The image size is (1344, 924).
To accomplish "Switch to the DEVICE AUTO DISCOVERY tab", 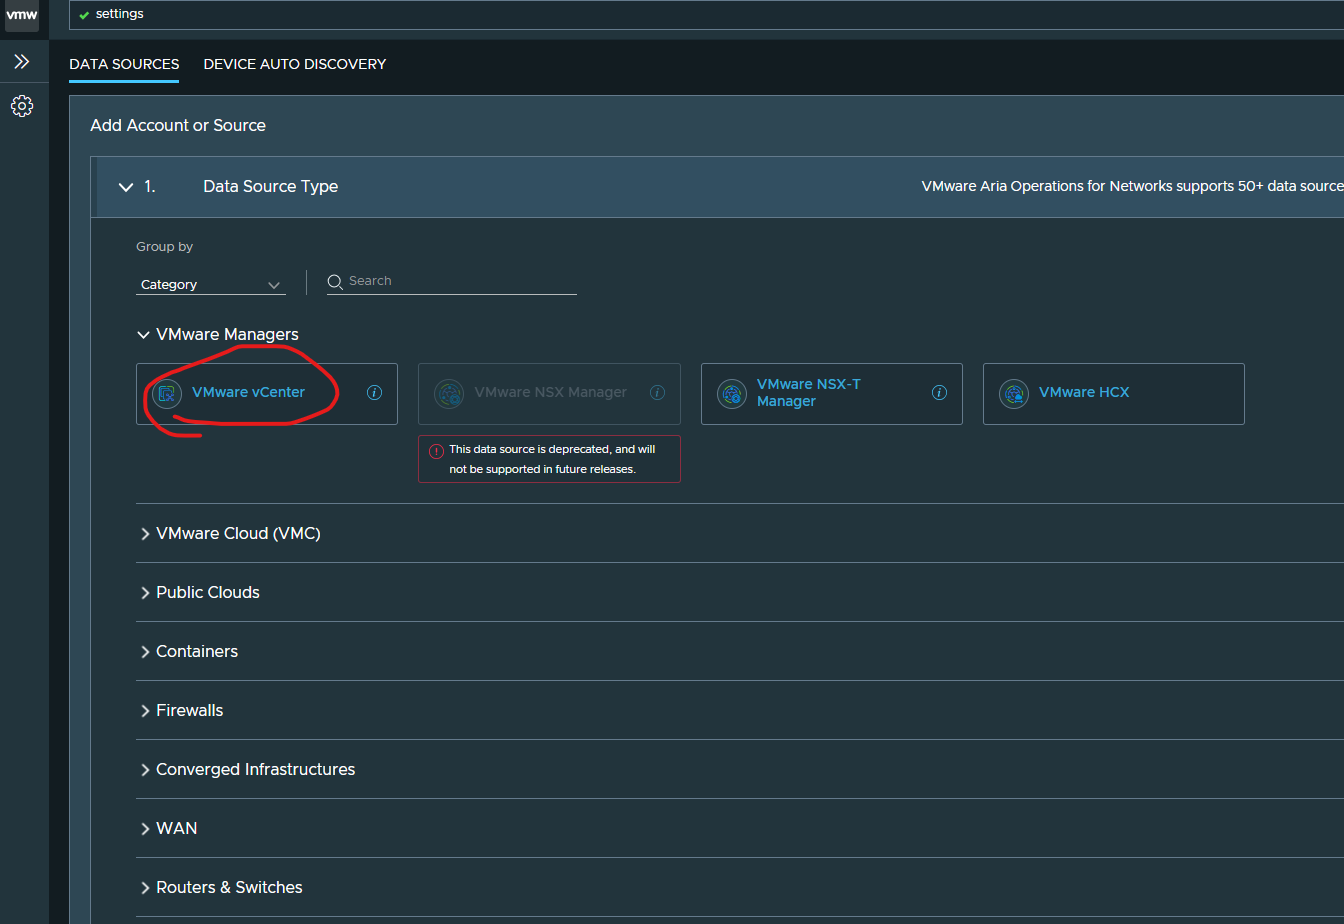I will pyautogui.click(x=295, y=64).
